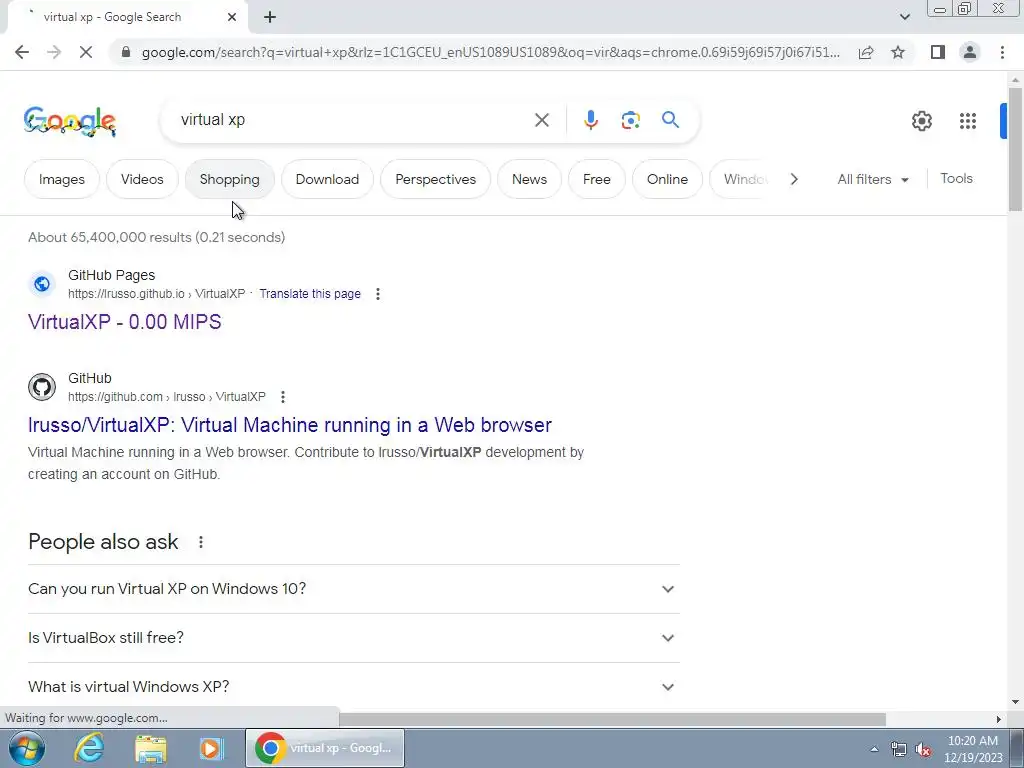Toggle the Chrome side panel
Viewport: 1024px width, 768px height.
point(938,52)
